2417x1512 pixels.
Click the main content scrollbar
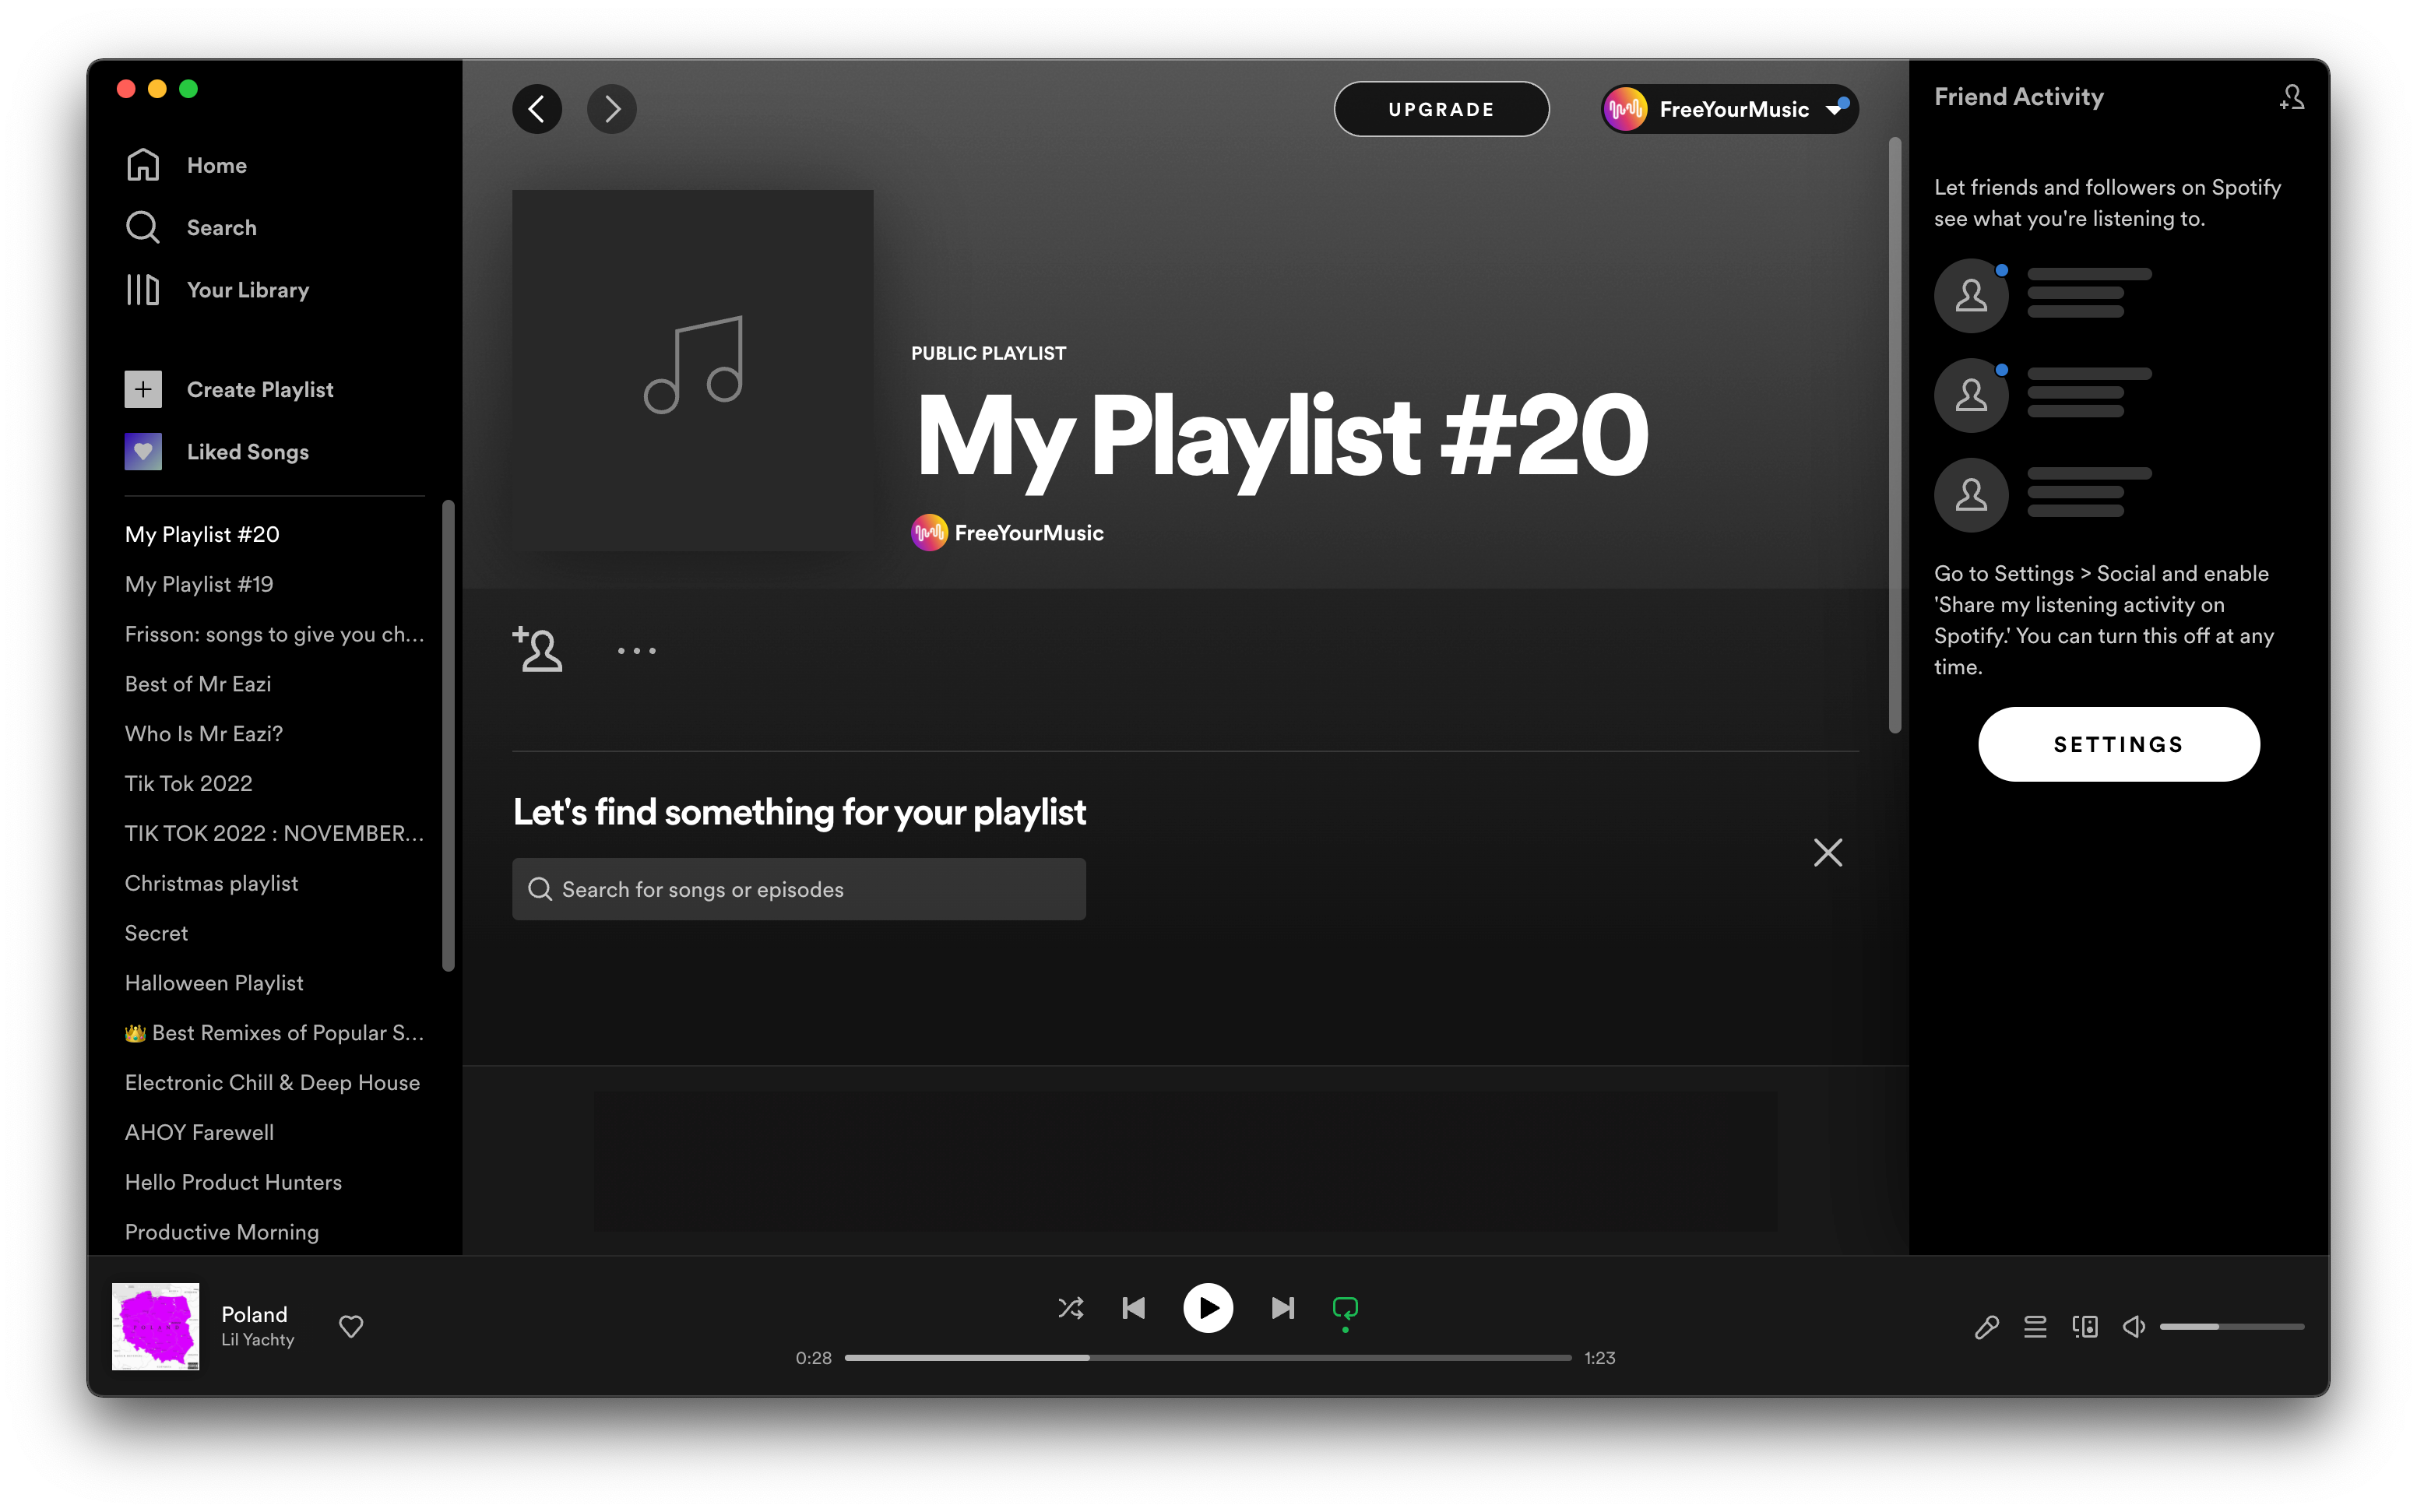[x=1894, y=435]
